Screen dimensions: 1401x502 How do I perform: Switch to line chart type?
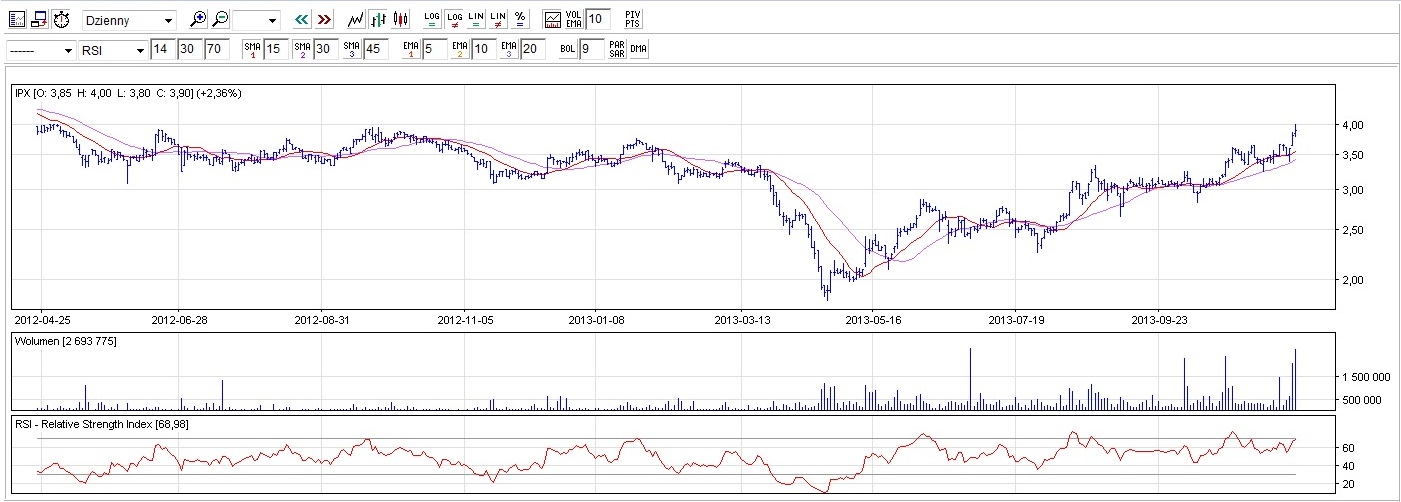[x=356, y=19]
